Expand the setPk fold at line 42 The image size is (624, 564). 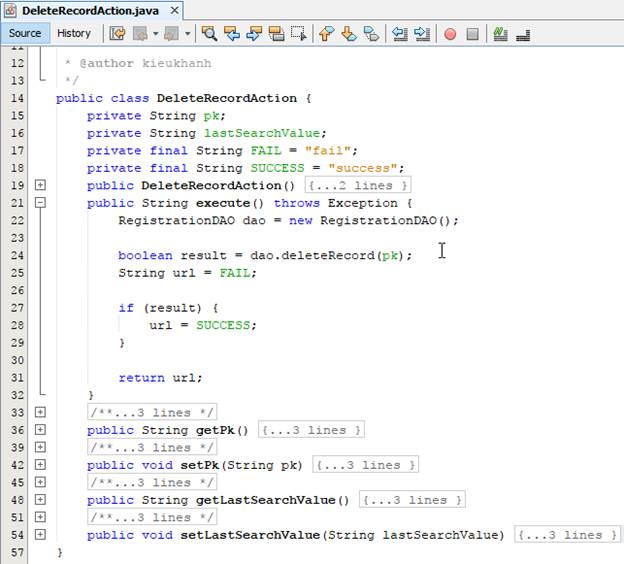point(40,464)
